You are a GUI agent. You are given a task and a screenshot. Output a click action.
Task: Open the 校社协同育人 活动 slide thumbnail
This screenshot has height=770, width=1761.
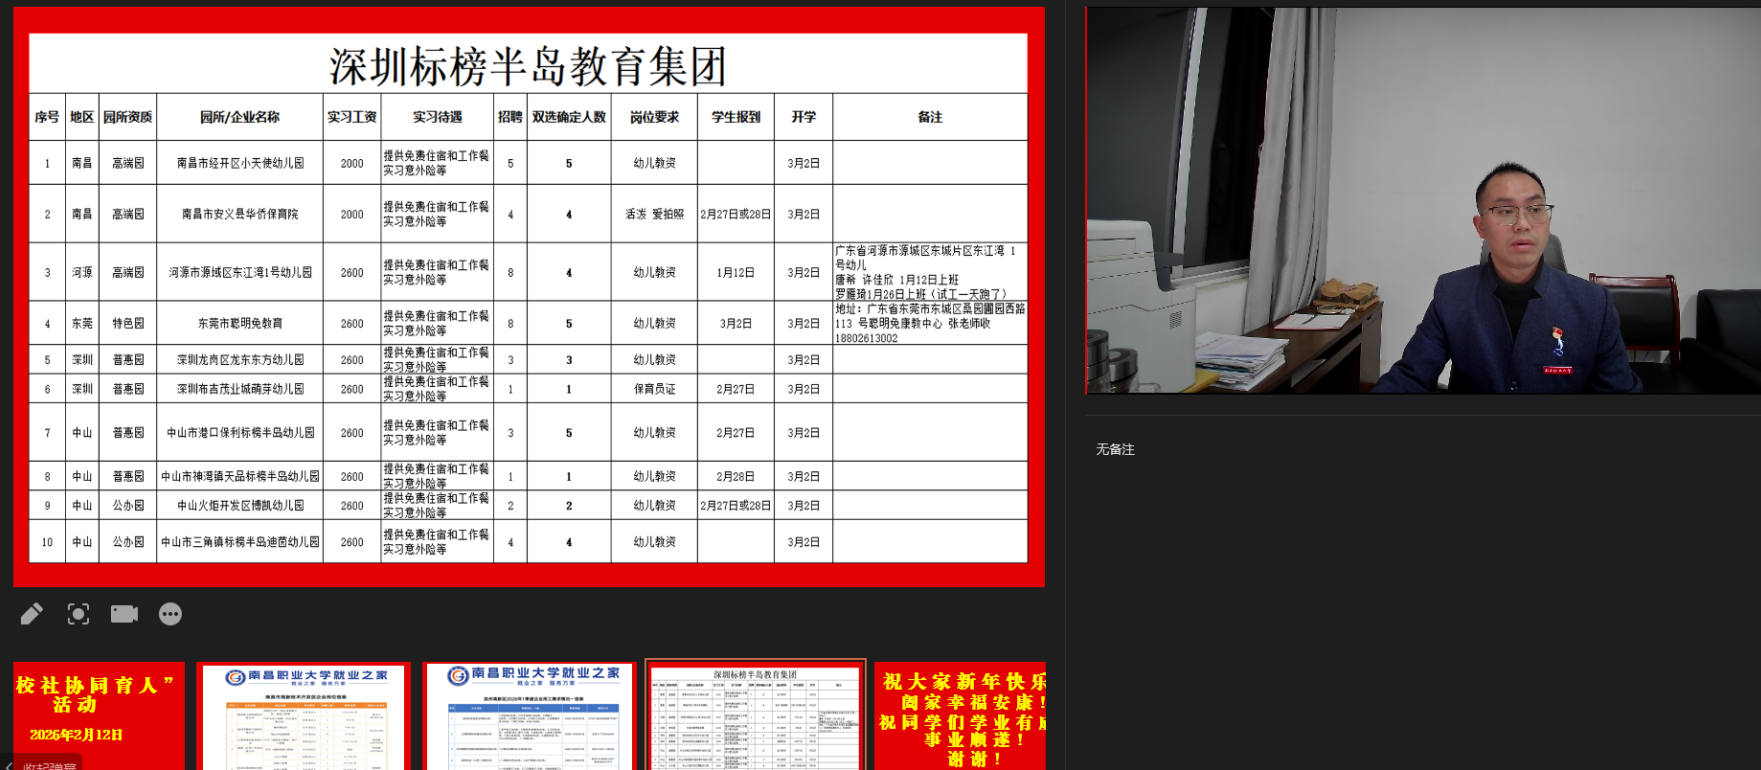point(98,714)
